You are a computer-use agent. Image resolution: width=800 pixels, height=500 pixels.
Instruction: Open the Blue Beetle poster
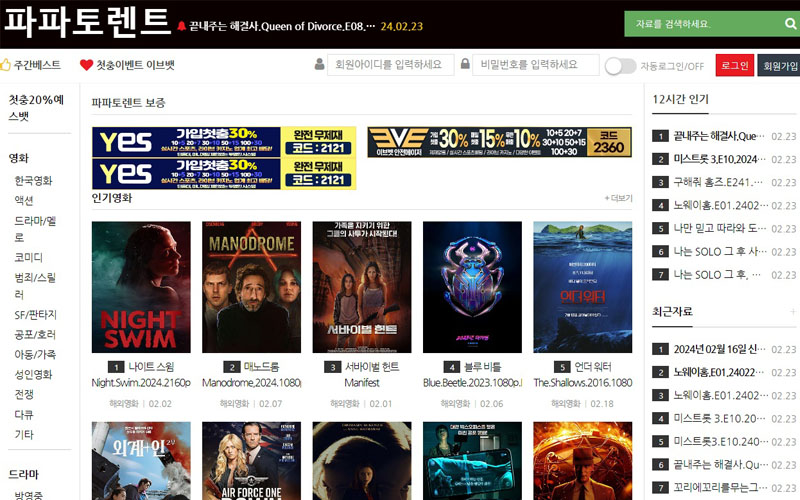[x=472, y=287]
